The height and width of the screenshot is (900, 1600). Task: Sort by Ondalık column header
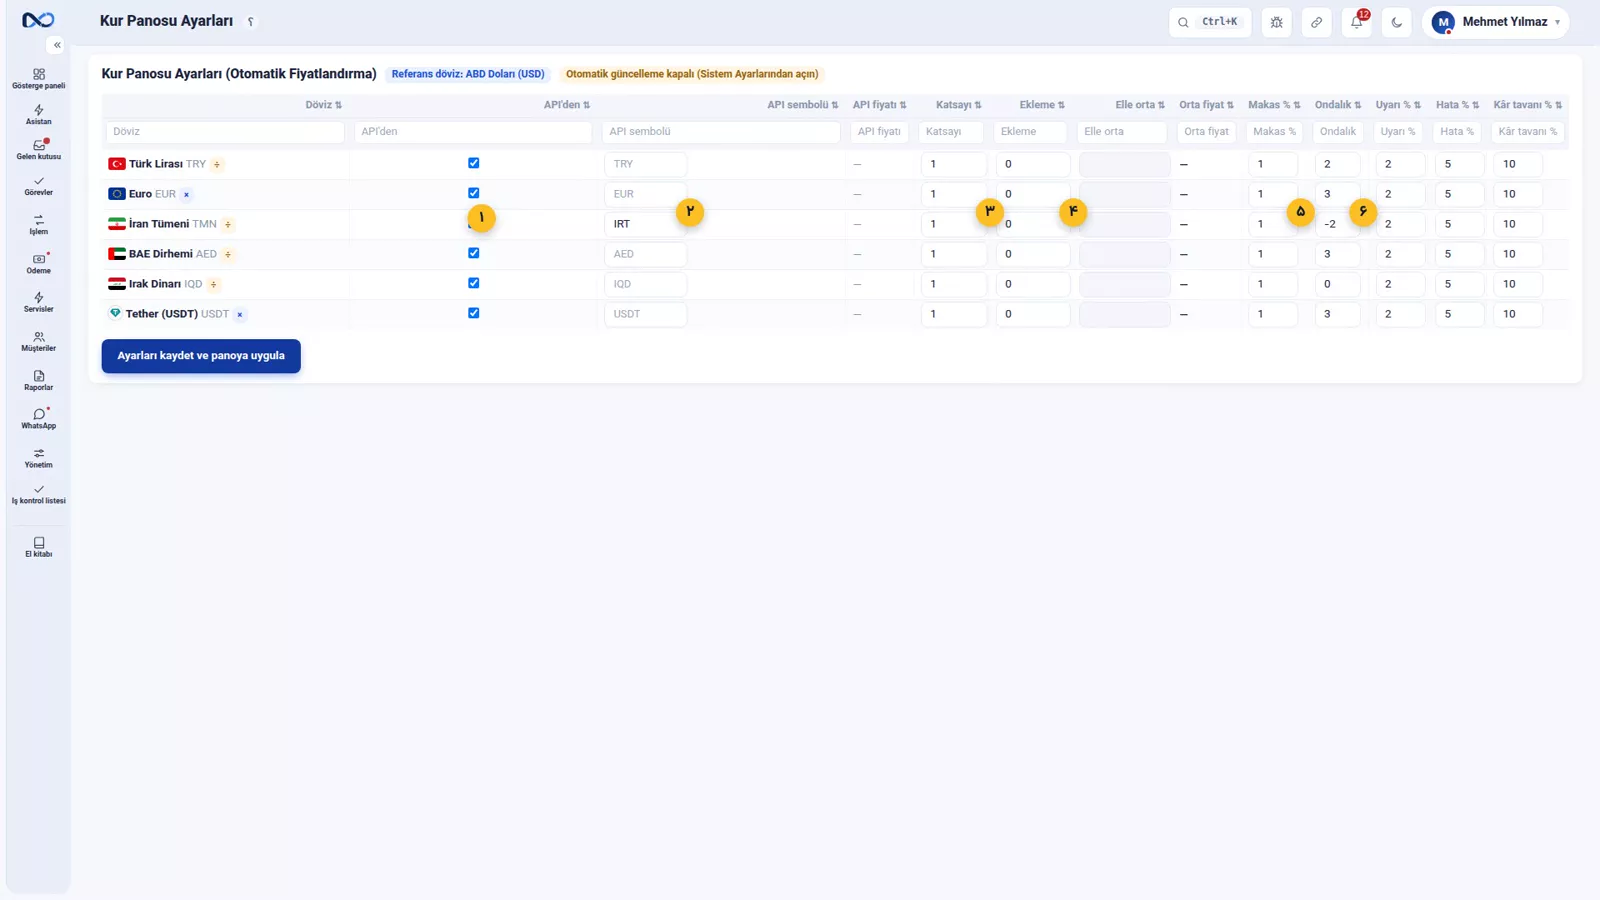tap(1338, 105)
